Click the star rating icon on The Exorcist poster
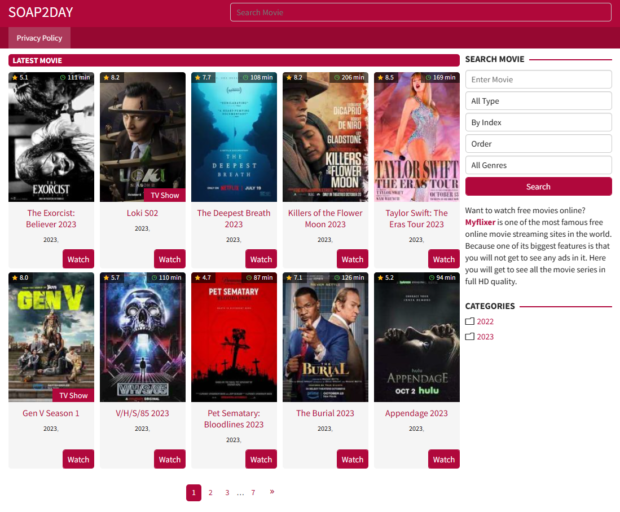The image size is (620, 512). 14,77
